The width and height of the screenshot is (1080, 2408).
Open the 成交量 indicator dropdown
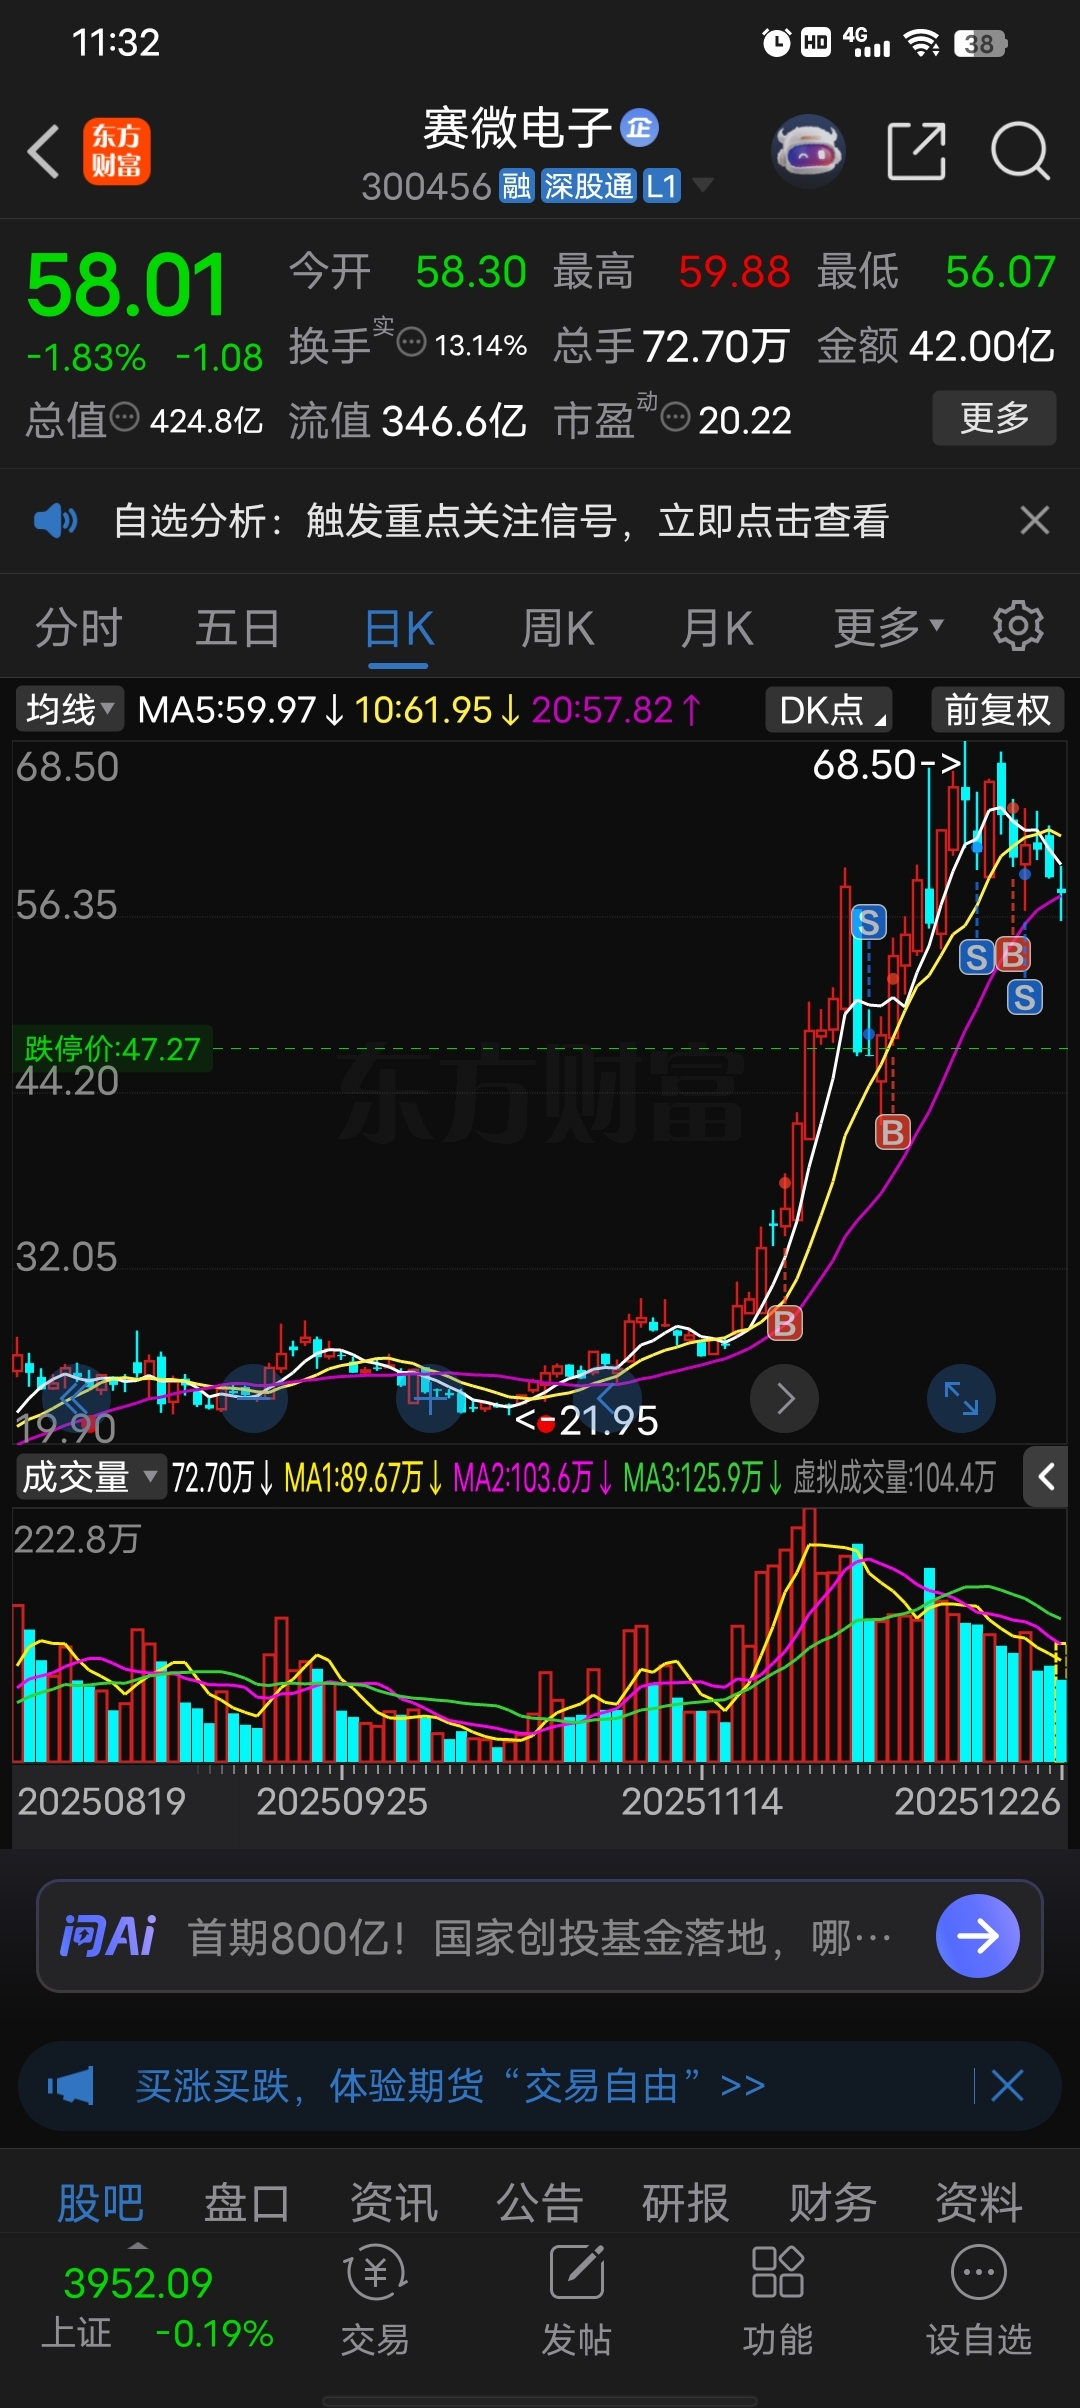(x=90, y=1477)
